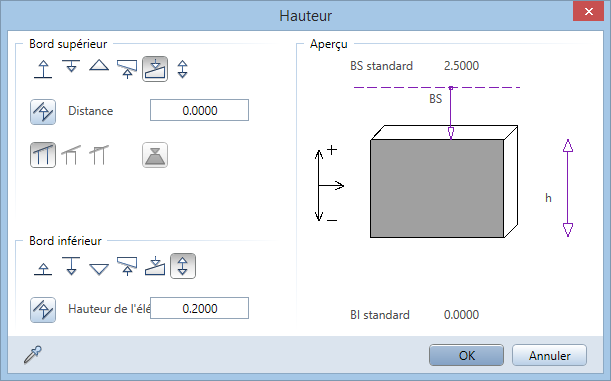
Task: Select lower edge upward arrow reference icon
Action: click(x=43, y=269)
